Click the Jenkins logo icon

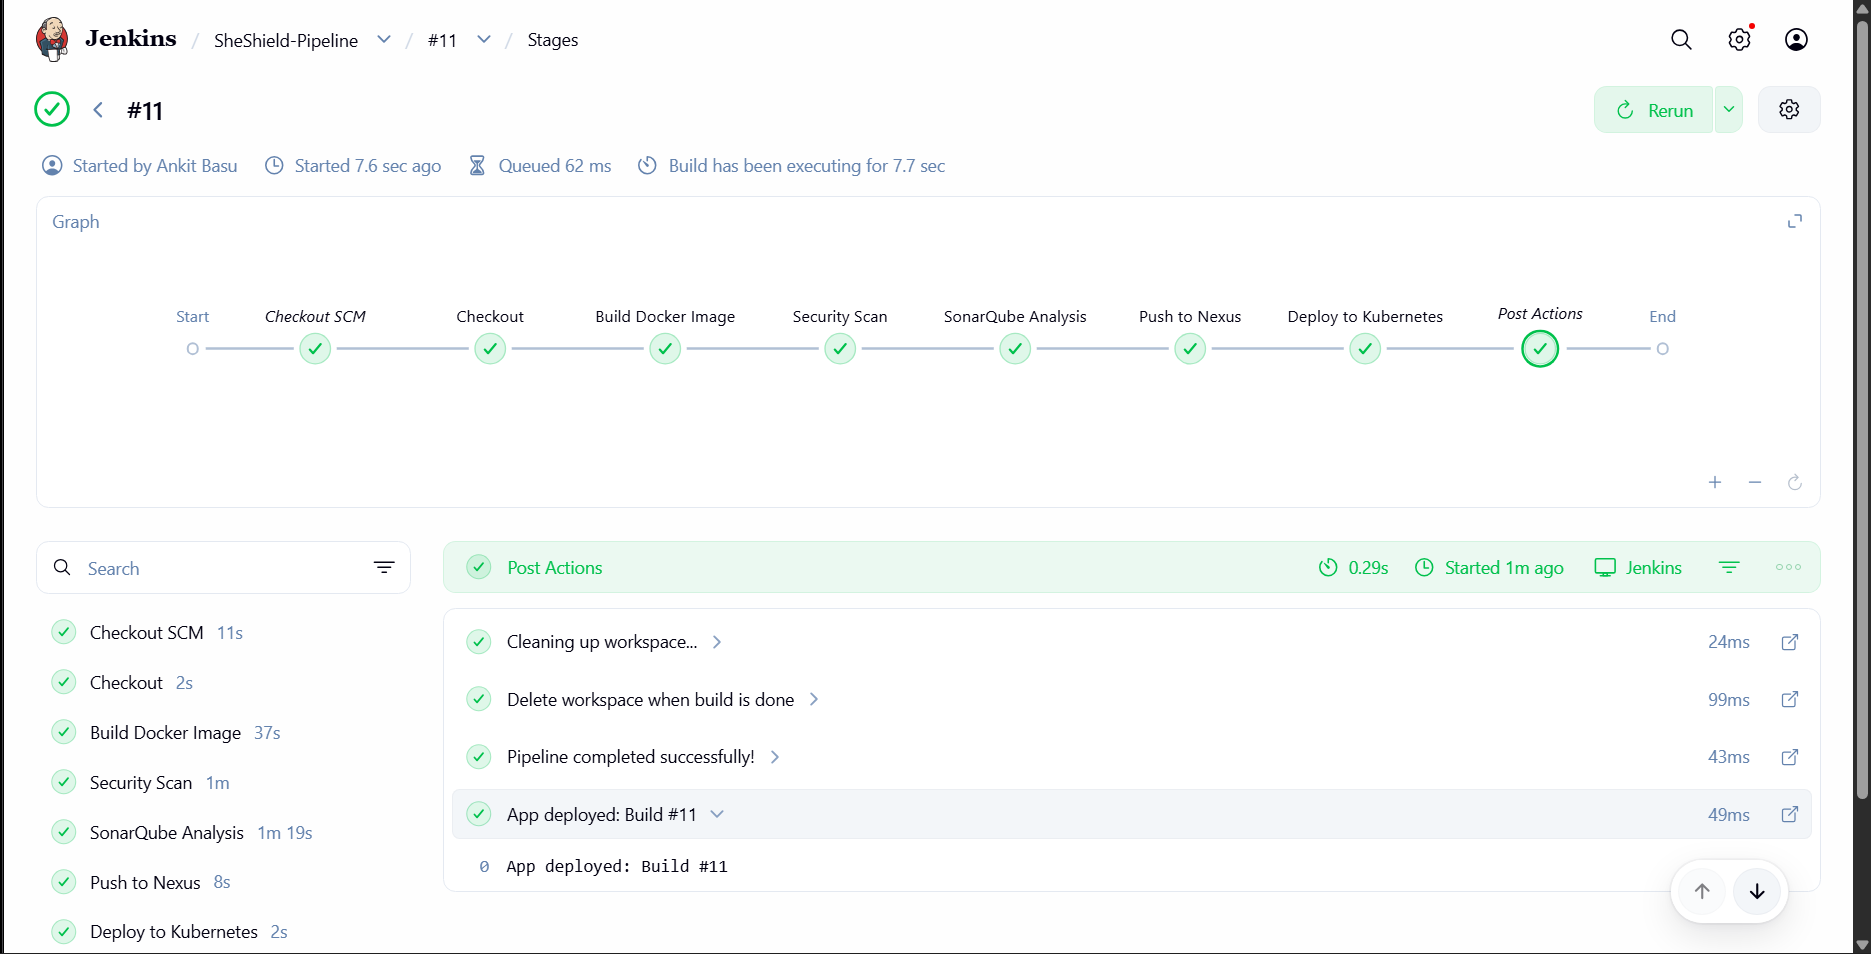click(52, 40)
